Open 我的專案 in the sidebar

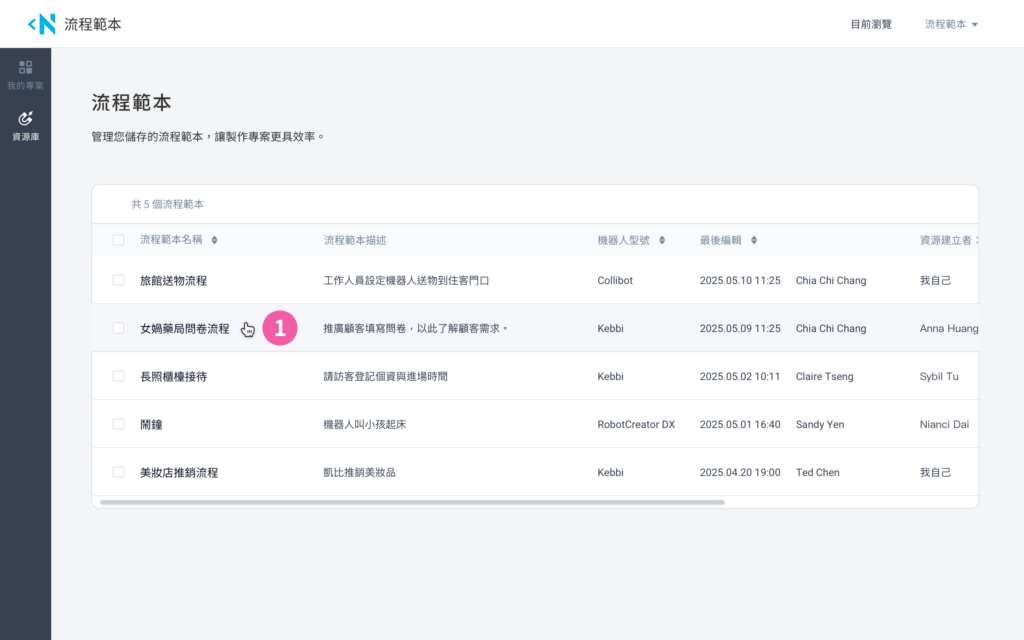click(25, 75)
